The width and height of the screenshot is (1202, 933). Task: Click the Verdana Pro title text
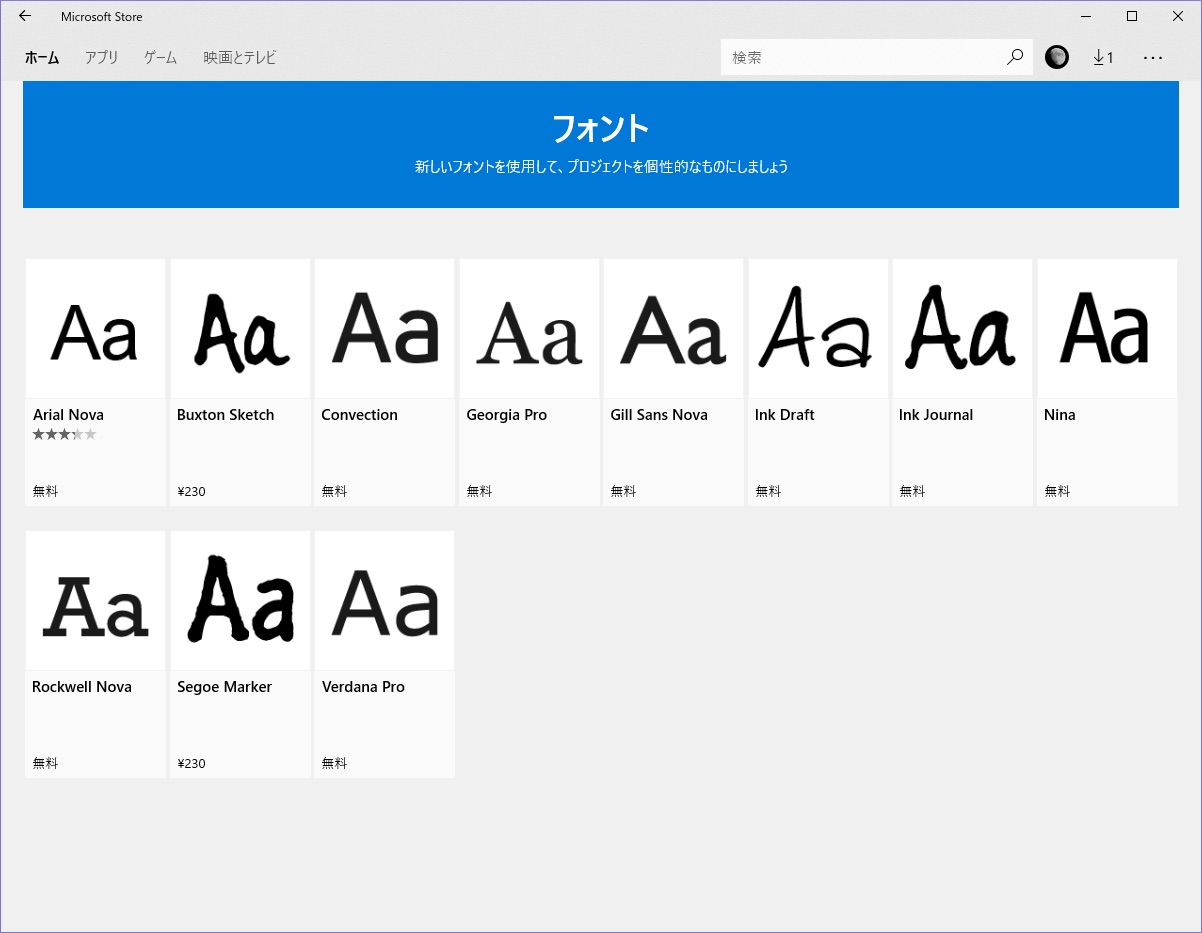pos(363,687)
